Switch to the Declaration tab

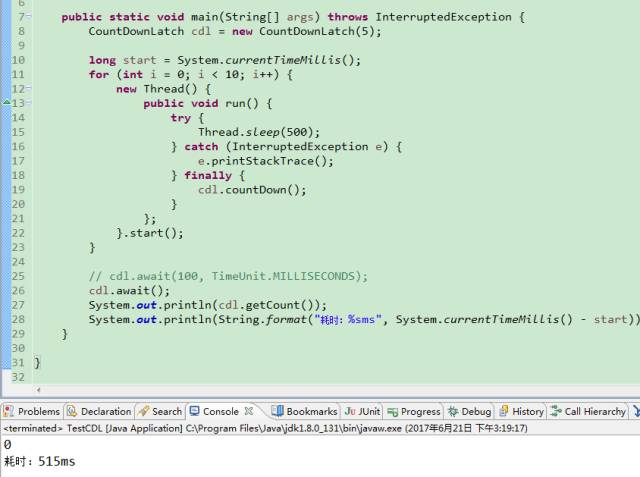pyautogui.click(x=99, y=411)
